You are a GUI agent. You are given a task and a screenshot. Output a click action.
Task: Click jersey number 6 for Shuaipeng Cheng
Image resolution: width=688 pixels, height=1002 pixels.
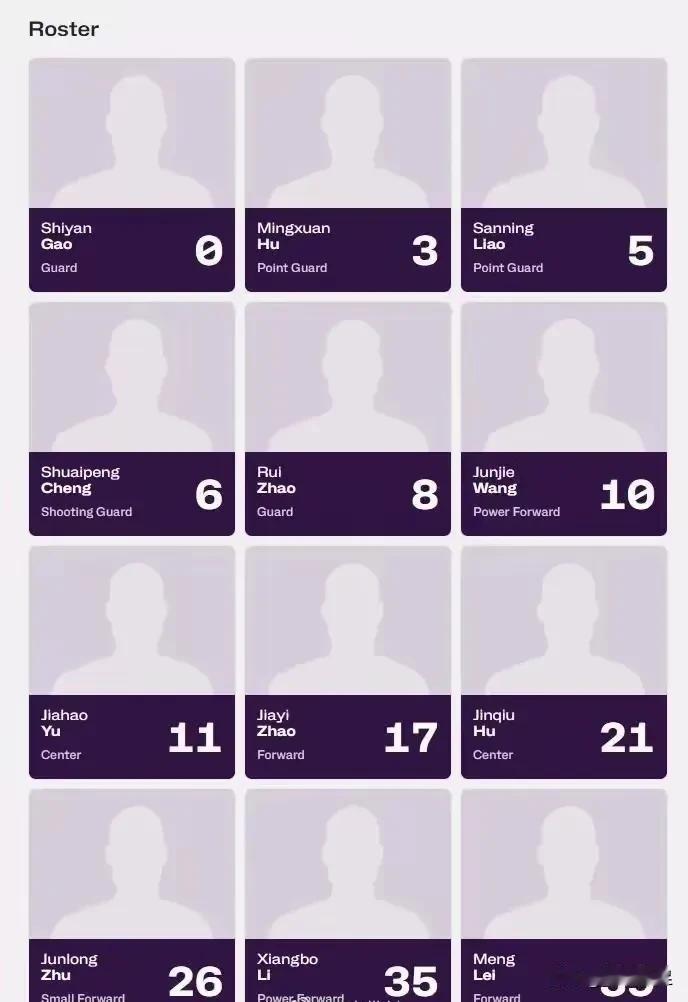coord(209,494)
